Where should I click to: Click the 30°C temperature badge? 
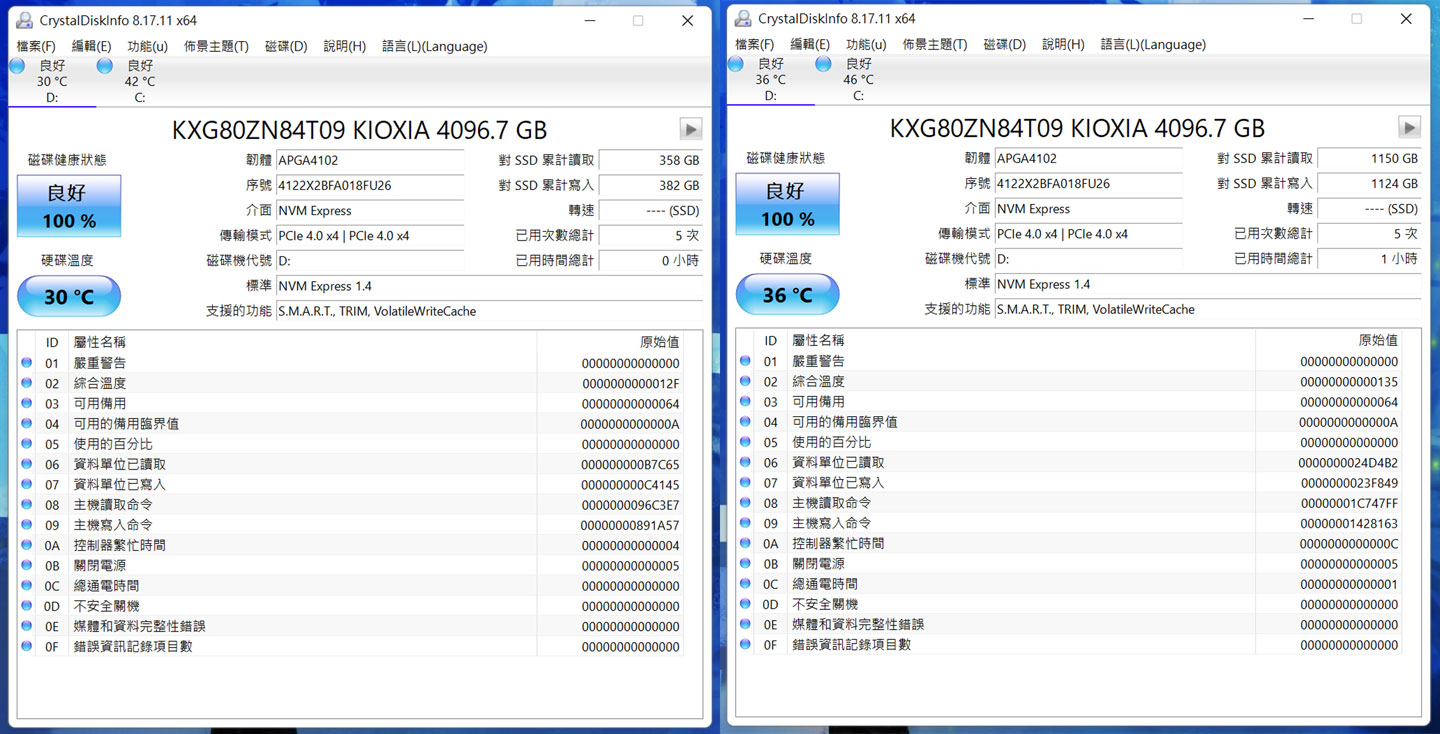pos(68,296)
